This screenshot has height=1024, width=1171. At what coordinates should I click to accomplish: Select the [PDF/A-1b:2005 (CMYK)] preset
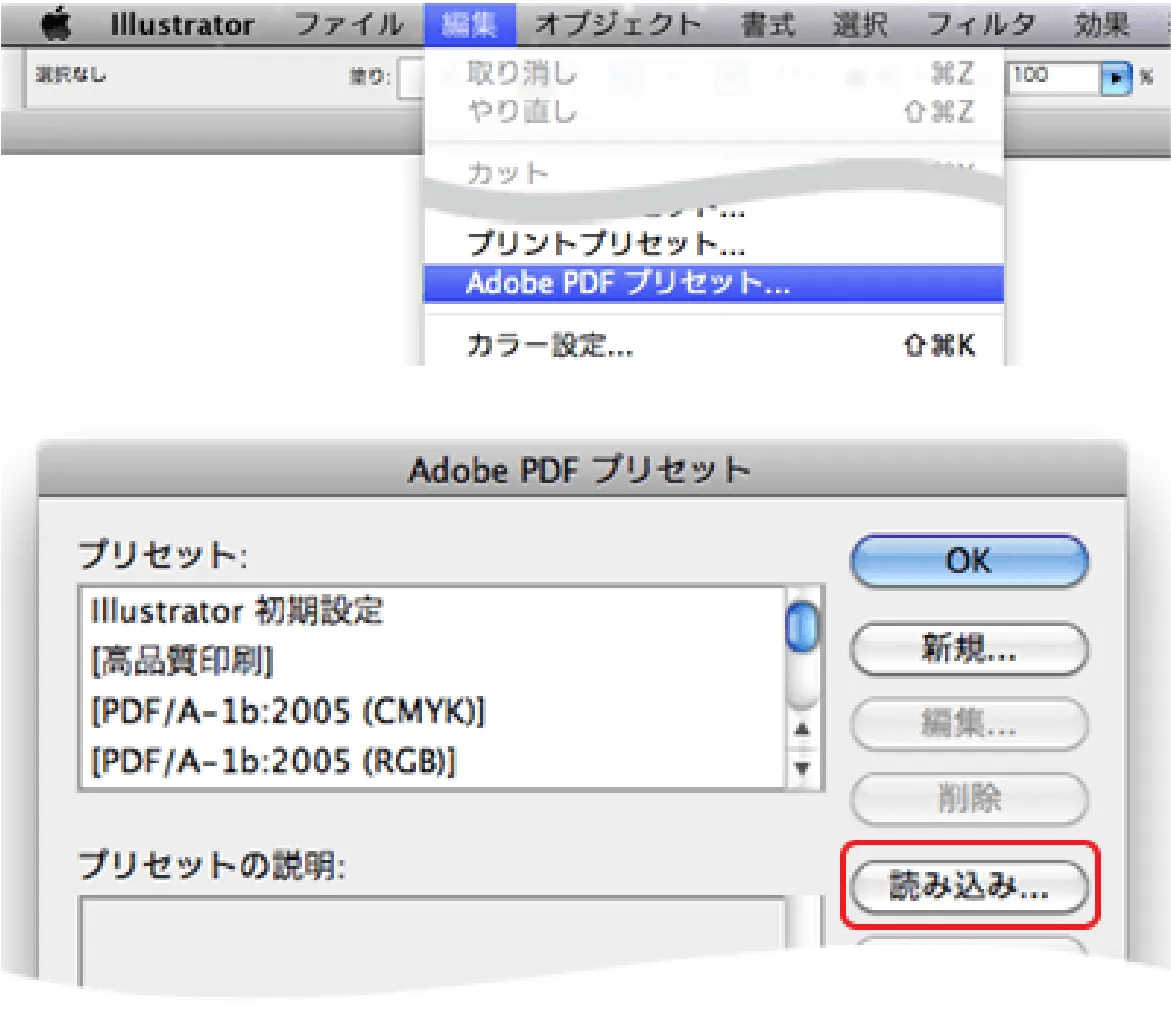(288, 712)
